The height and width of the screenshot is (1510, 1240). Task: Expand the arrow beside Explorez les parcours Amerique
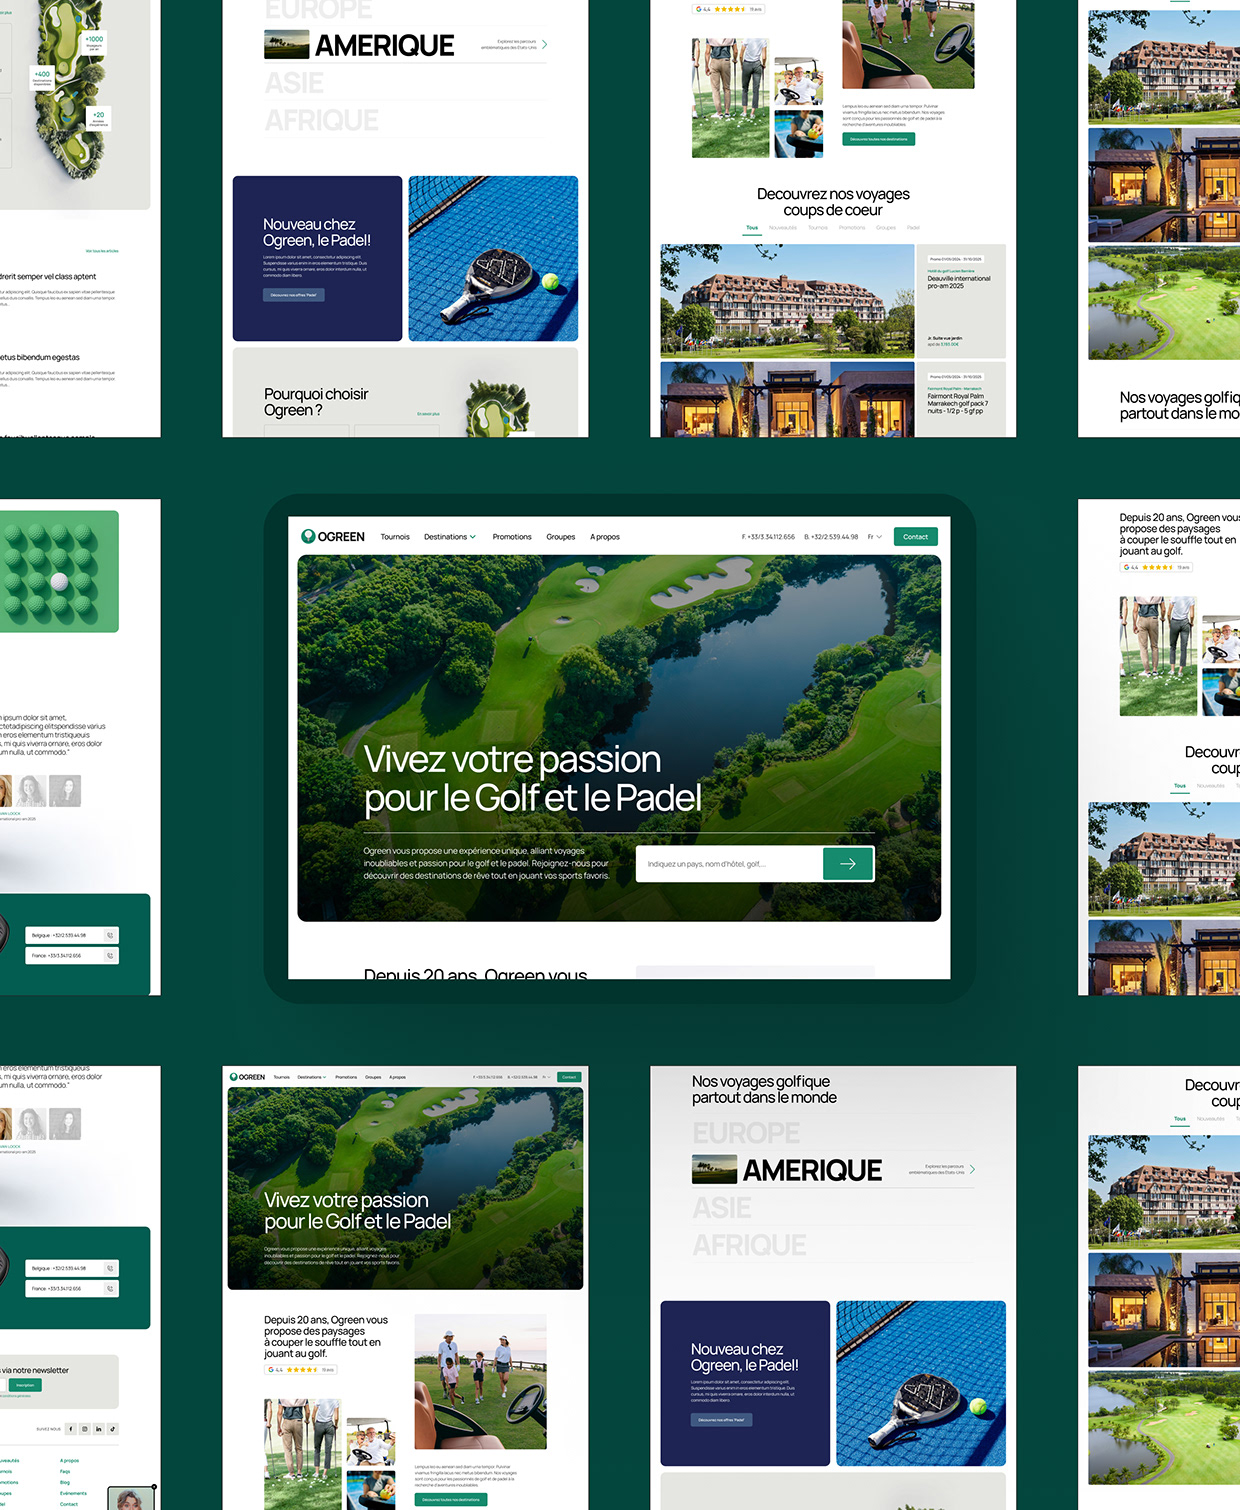click(544, 44)
